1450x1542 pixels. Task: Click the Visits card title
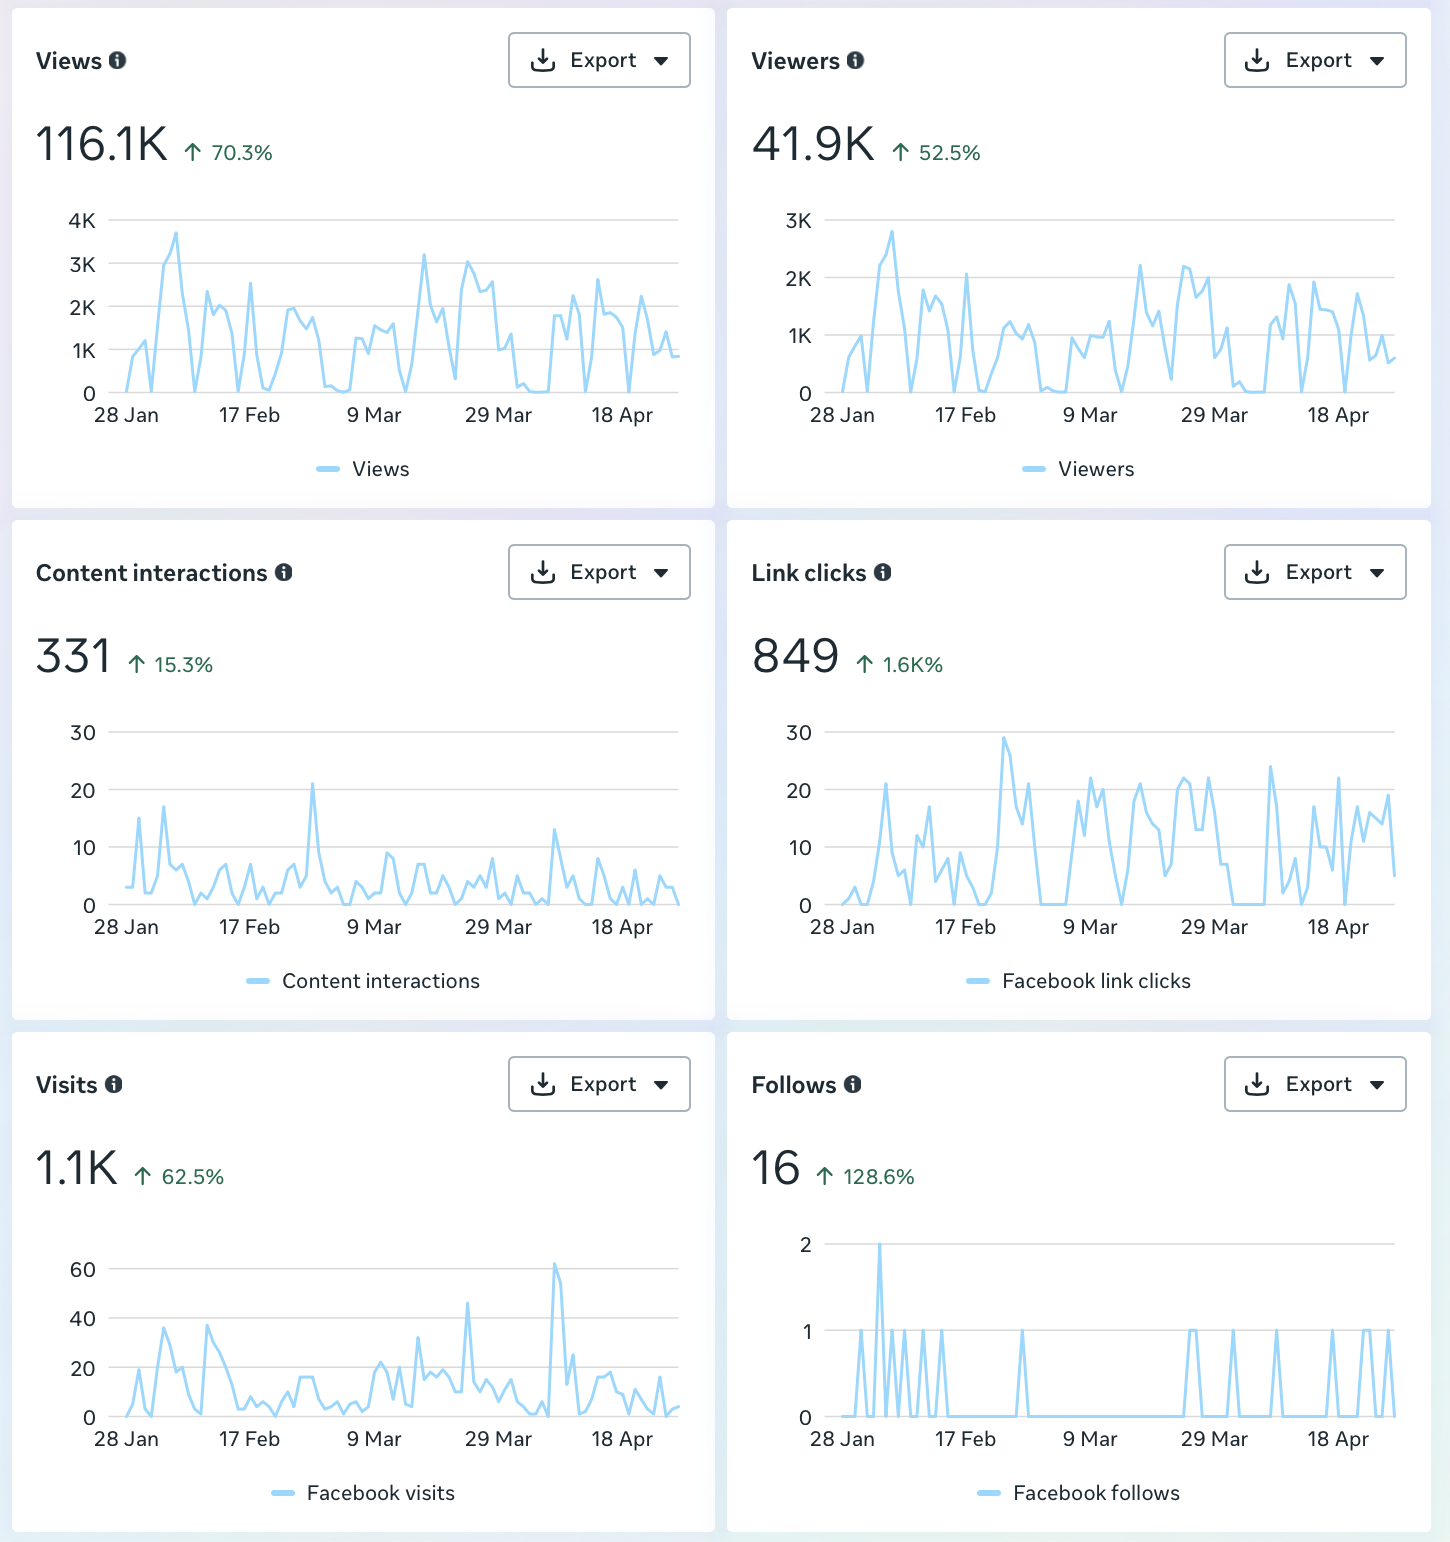point(67,1085)
